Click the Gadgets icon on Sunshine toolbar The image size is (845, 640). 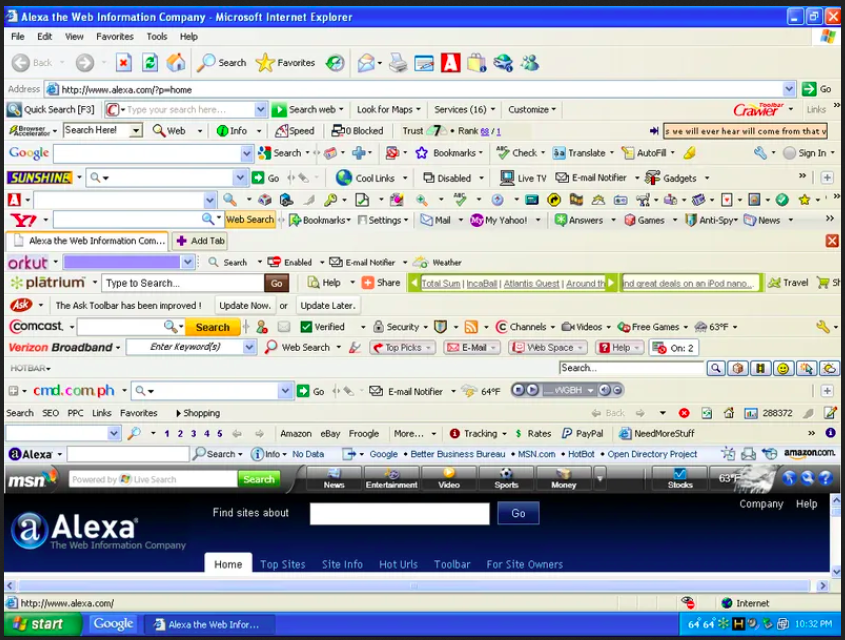click(652, 178)
